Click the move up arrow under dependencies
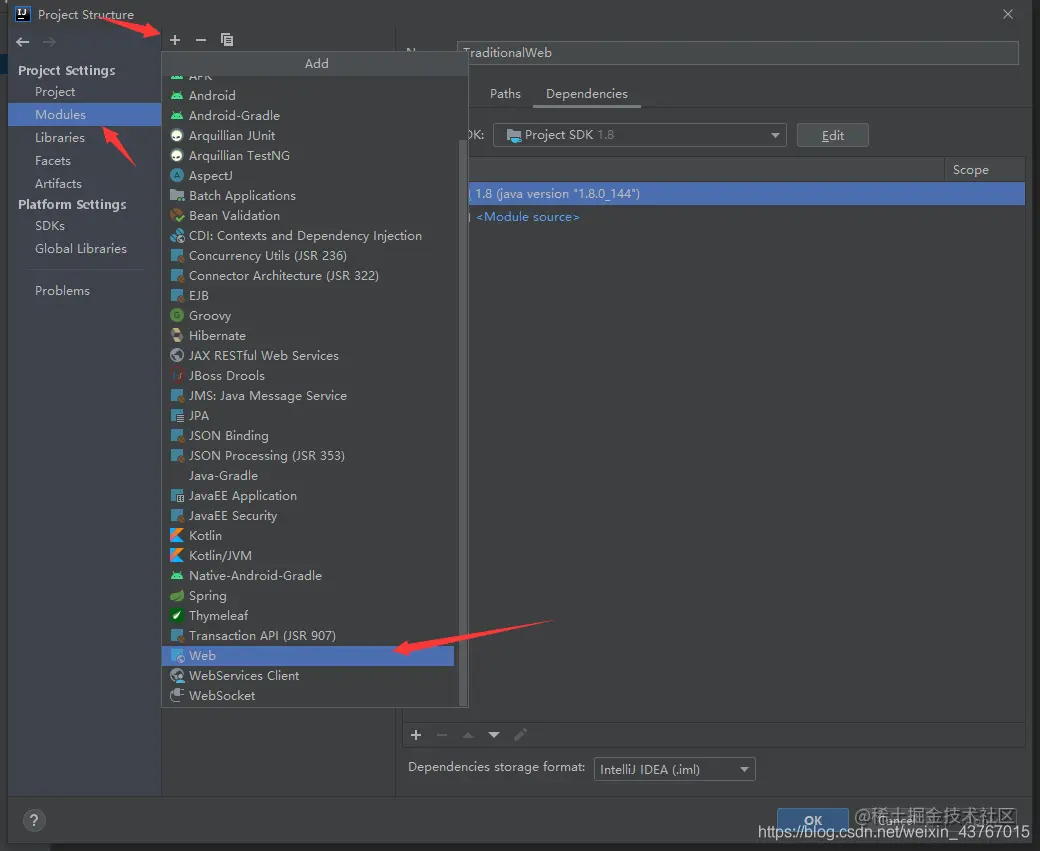The image size is (1040, 851). click(x=468, y=735)
